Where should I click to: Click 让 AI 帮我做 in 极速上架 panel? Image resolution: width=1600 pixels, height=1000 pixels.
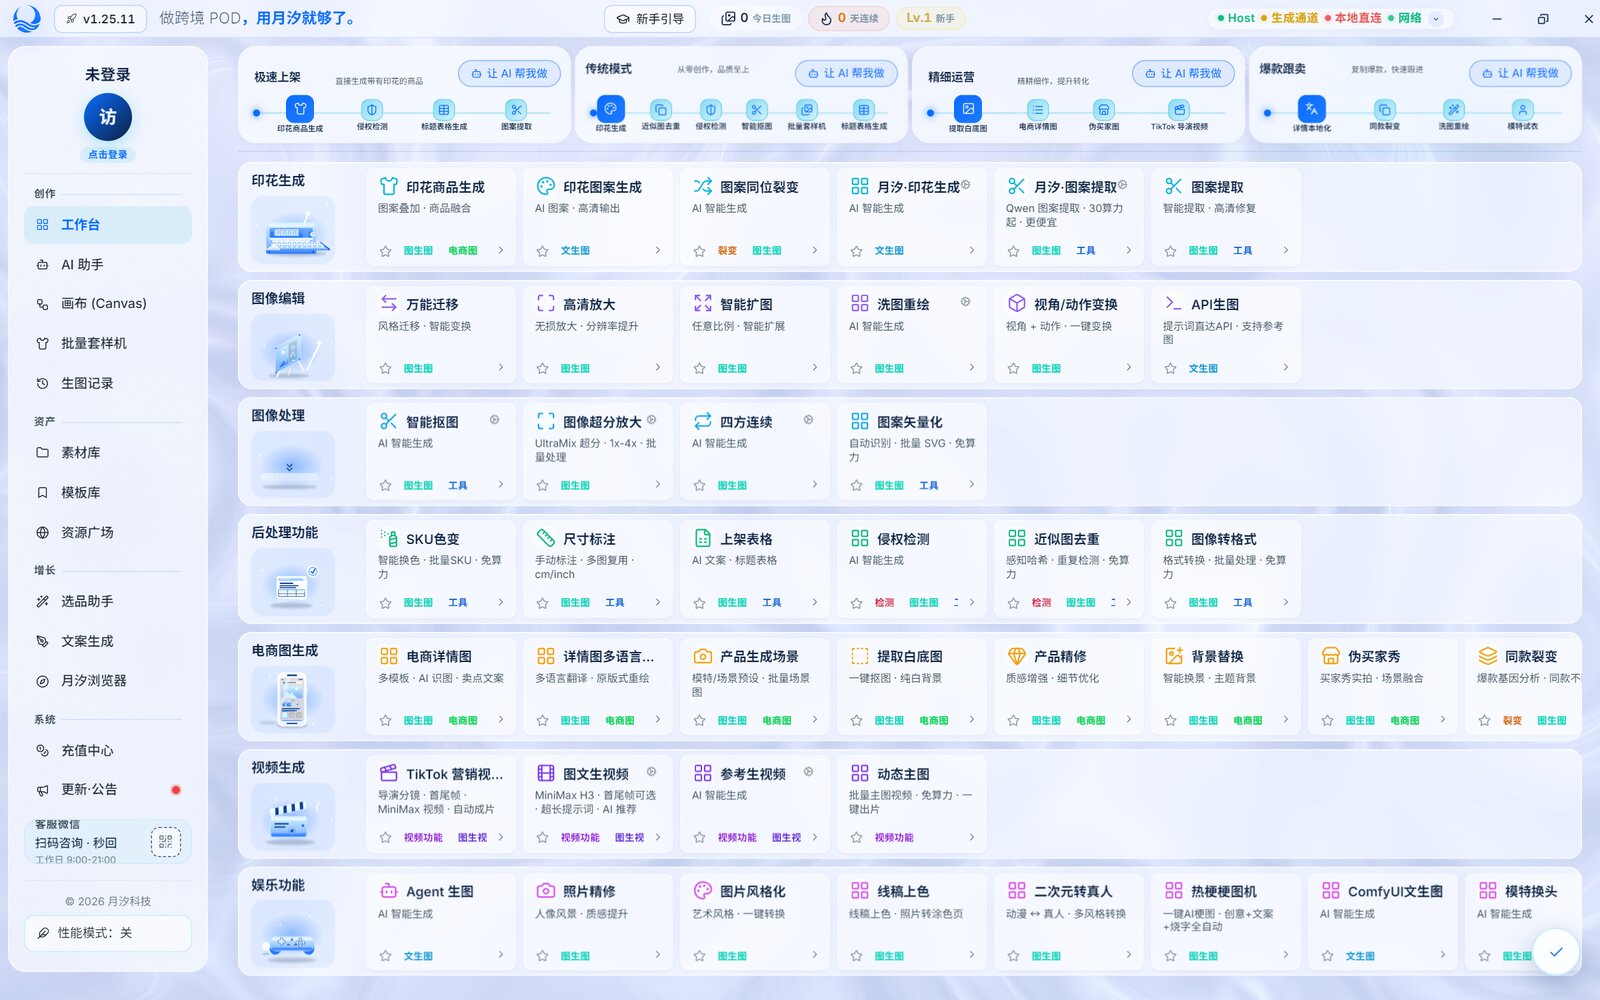tap(509, 73)
